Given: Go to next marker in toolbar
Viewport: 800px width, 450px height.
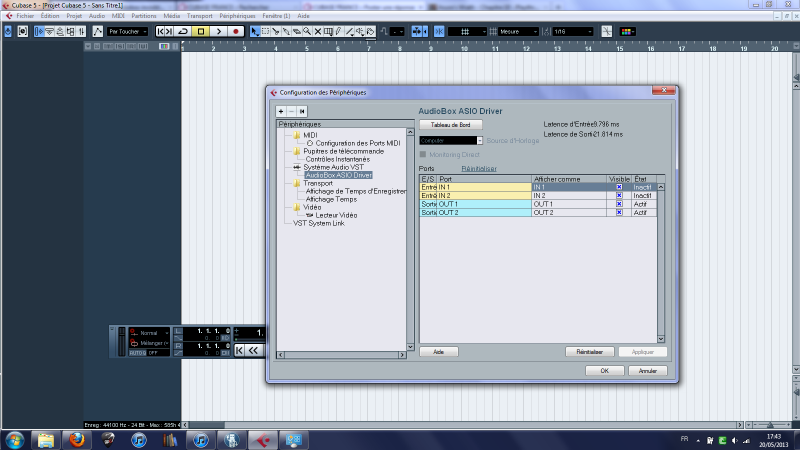Looking at the screenshot, I should coord(169,32).
